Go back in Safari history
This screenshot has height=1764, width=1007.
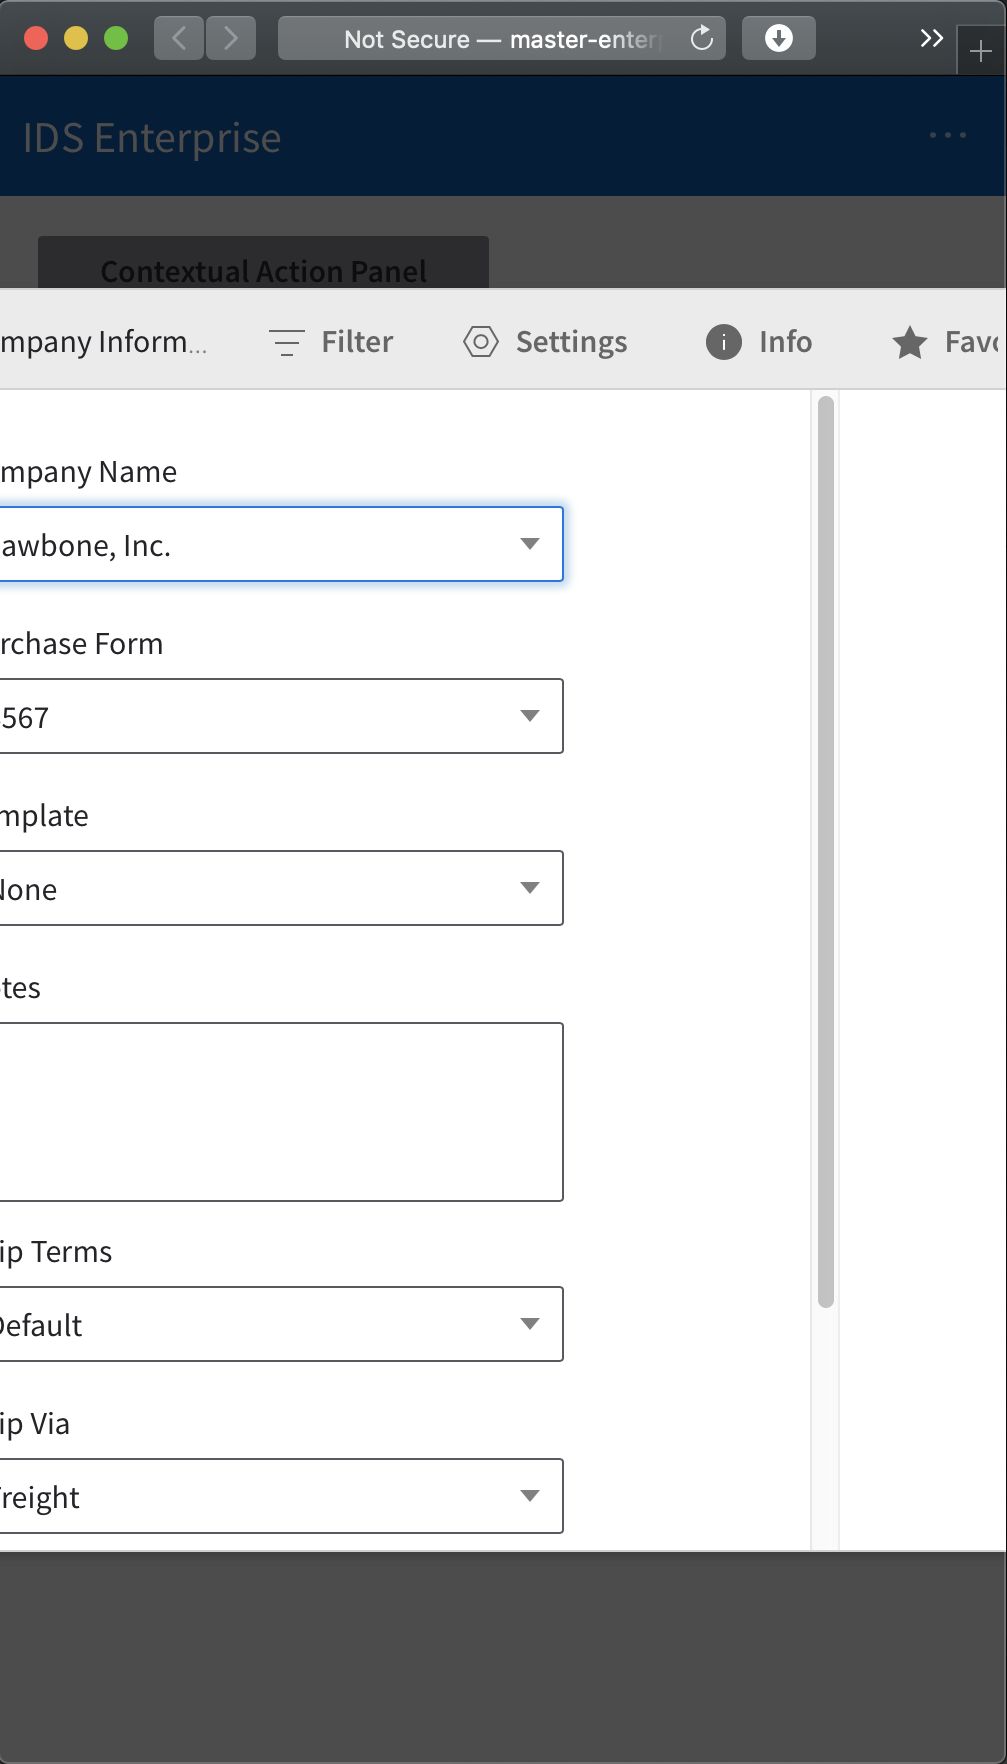179,39
